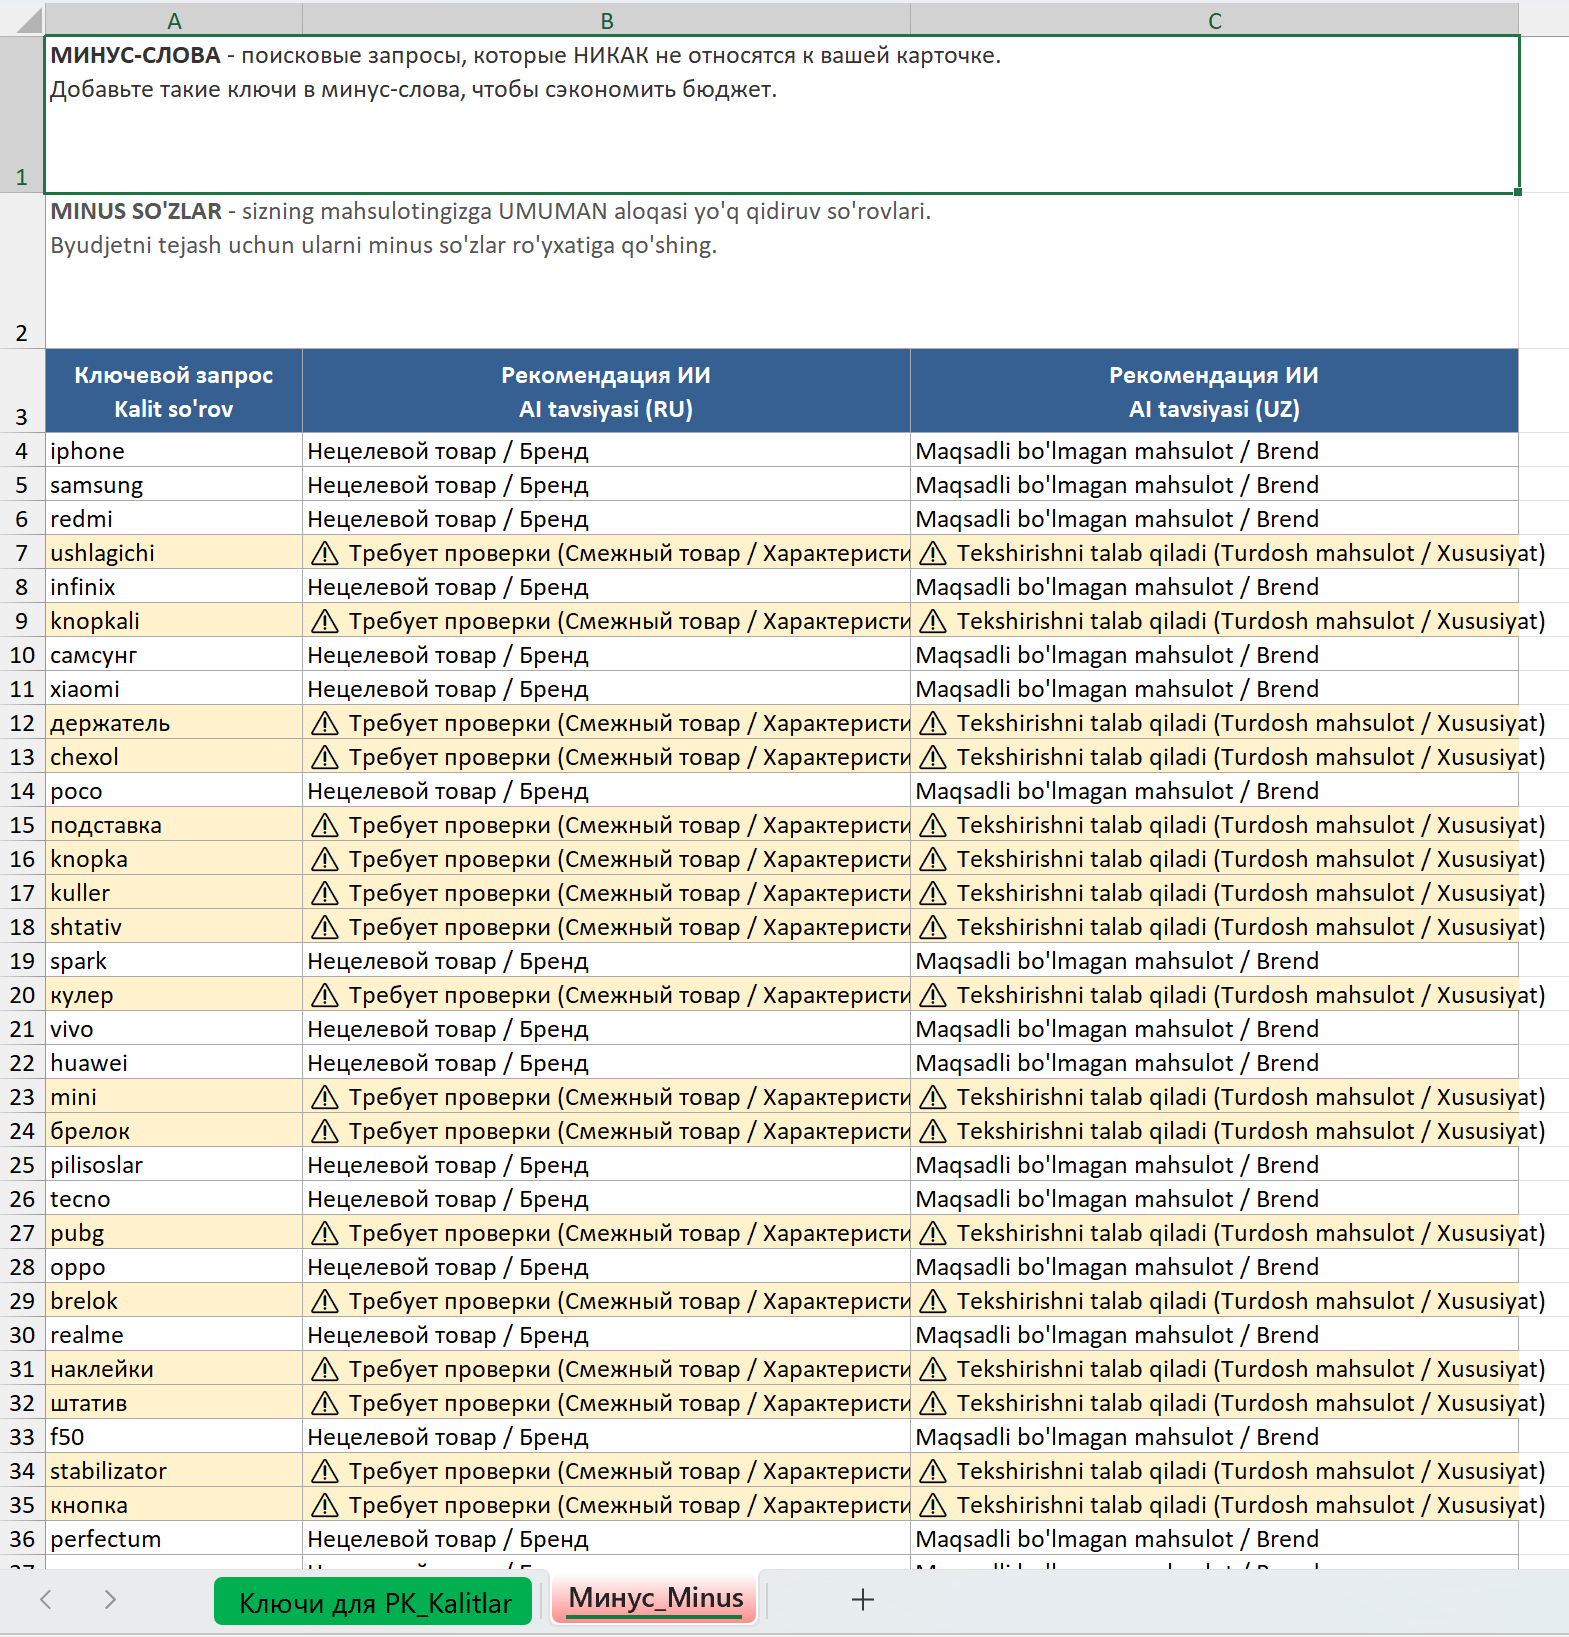The height and width of the screenshot is (1637, 1569).
Task: Click the previous sheet navigation arrow
Action: click(46, 1600)
